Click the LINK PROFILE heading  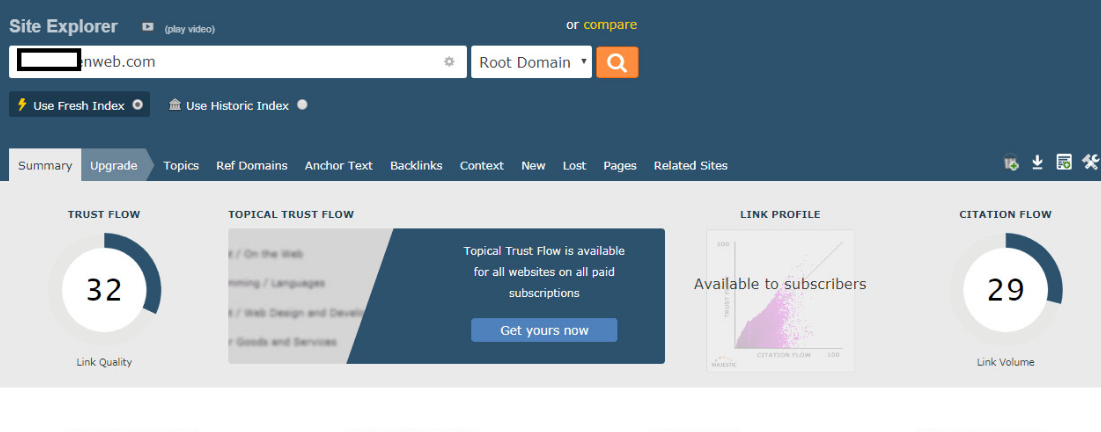click(780, 214)
